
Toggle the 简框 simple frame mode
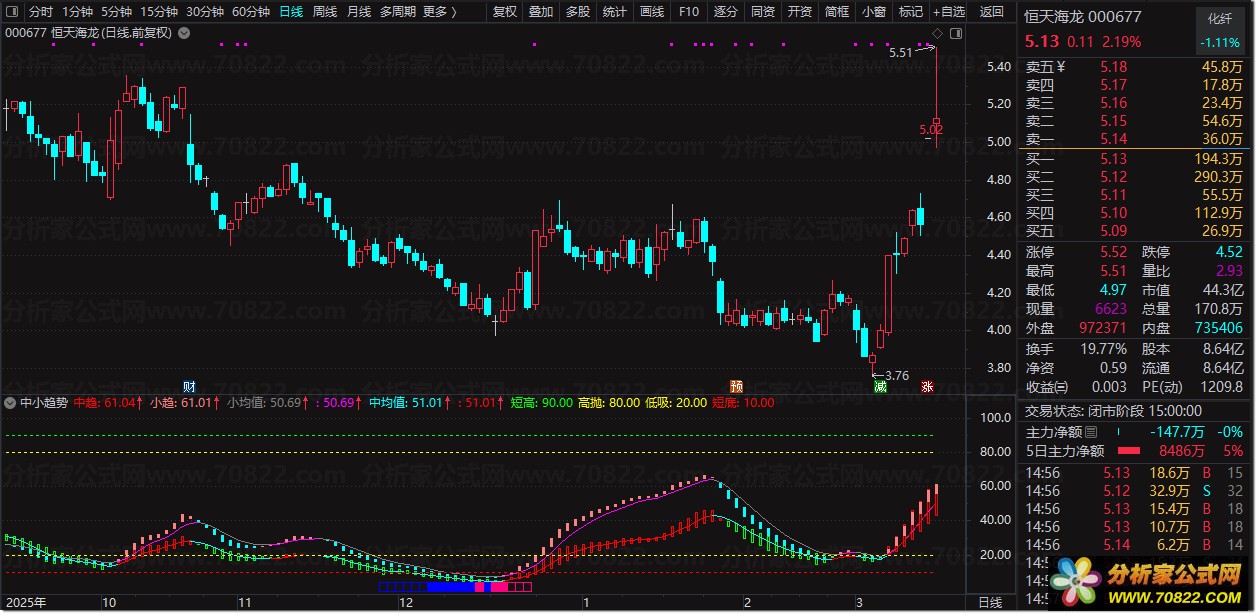coord(837,12)
